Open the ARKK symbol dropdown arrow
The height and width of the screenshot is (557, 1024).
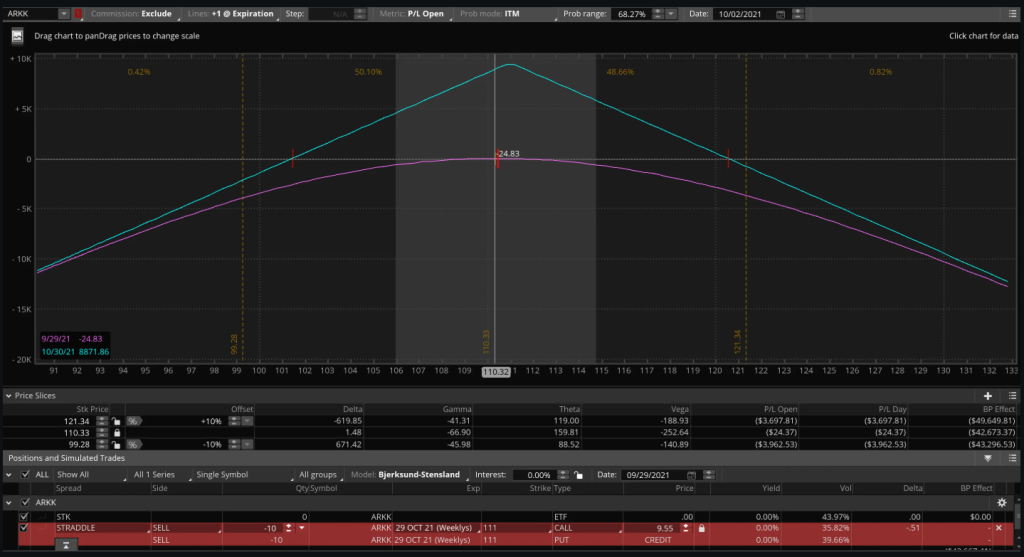[x=63, y=14]
